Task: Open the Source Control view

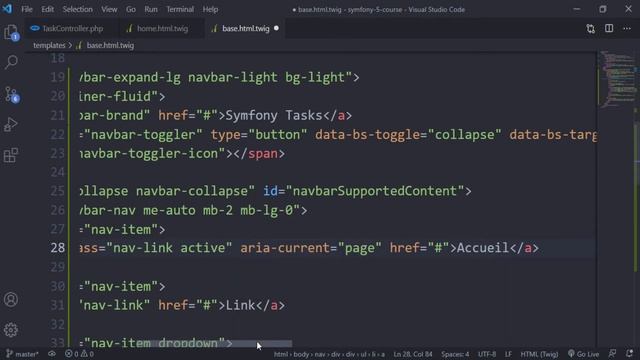Action: pyautogui.click(x=11, y=94)
